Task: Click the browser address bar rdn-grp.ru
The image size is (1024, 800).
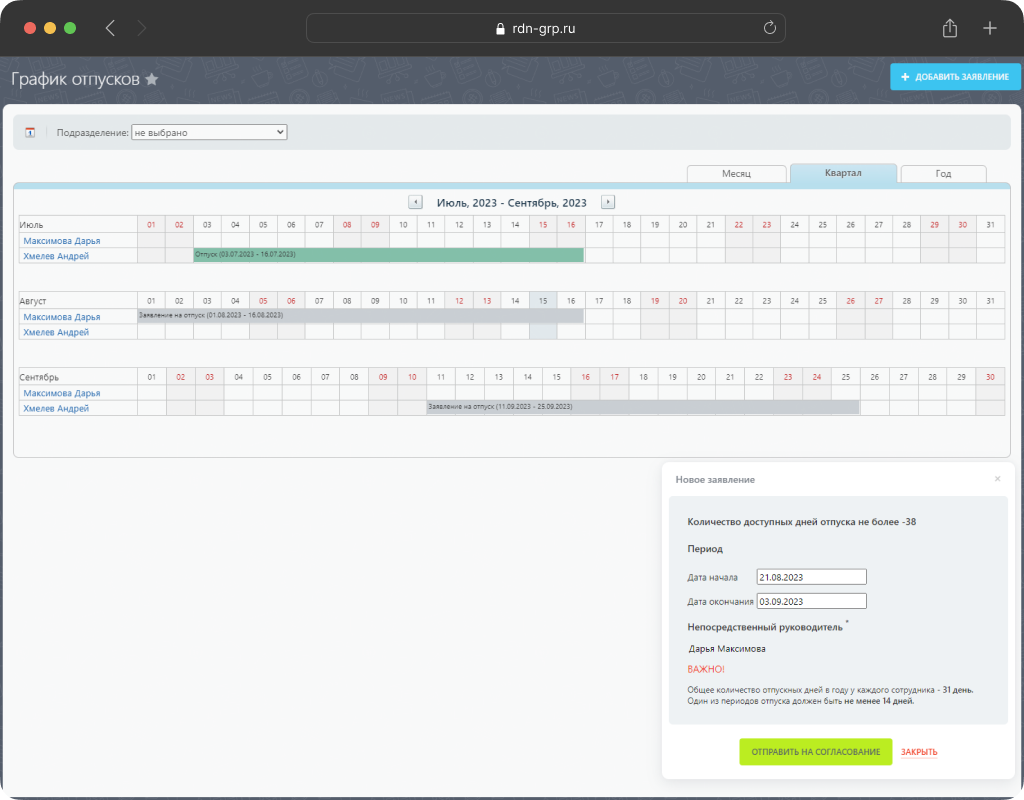Action: point(545,28)
